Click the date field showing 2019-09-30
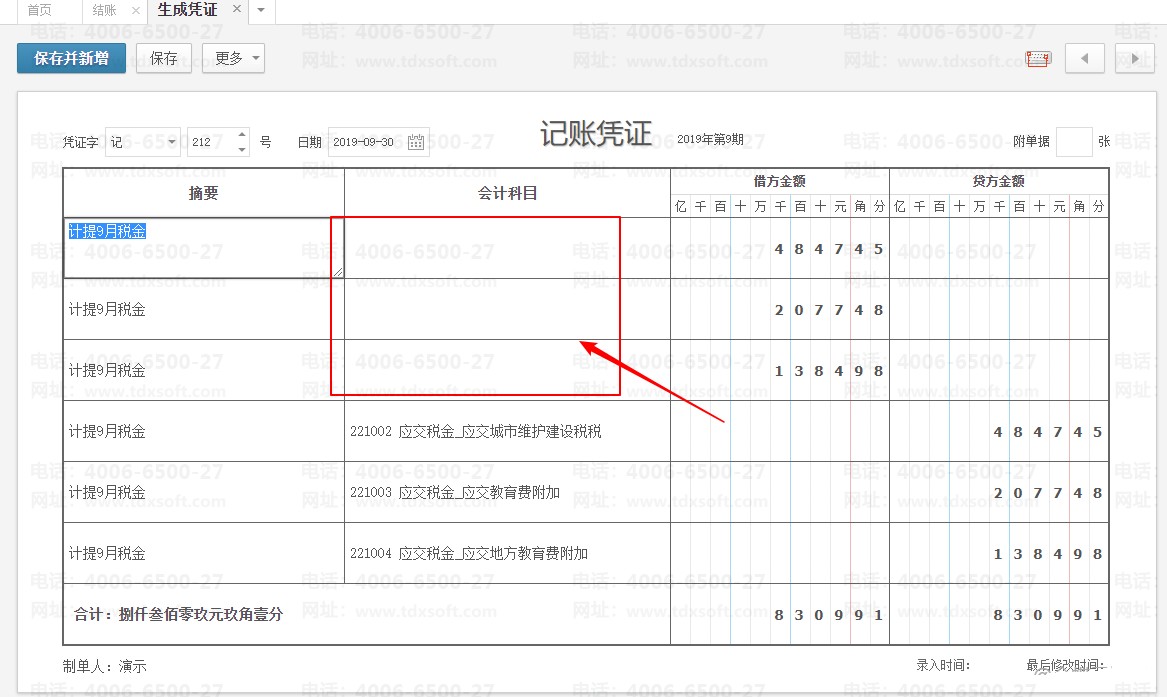 point(367,142)
